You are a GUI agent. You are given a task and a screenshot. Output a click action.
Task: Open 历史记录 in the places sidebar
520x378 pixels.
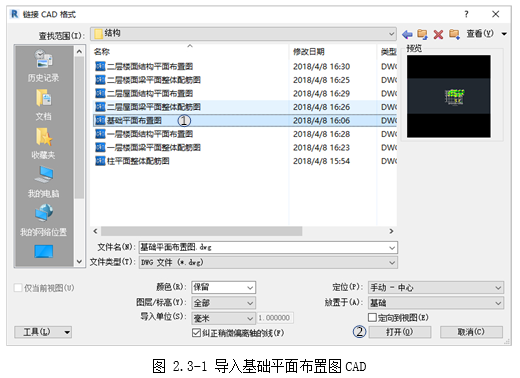click(x=44, y=66)
